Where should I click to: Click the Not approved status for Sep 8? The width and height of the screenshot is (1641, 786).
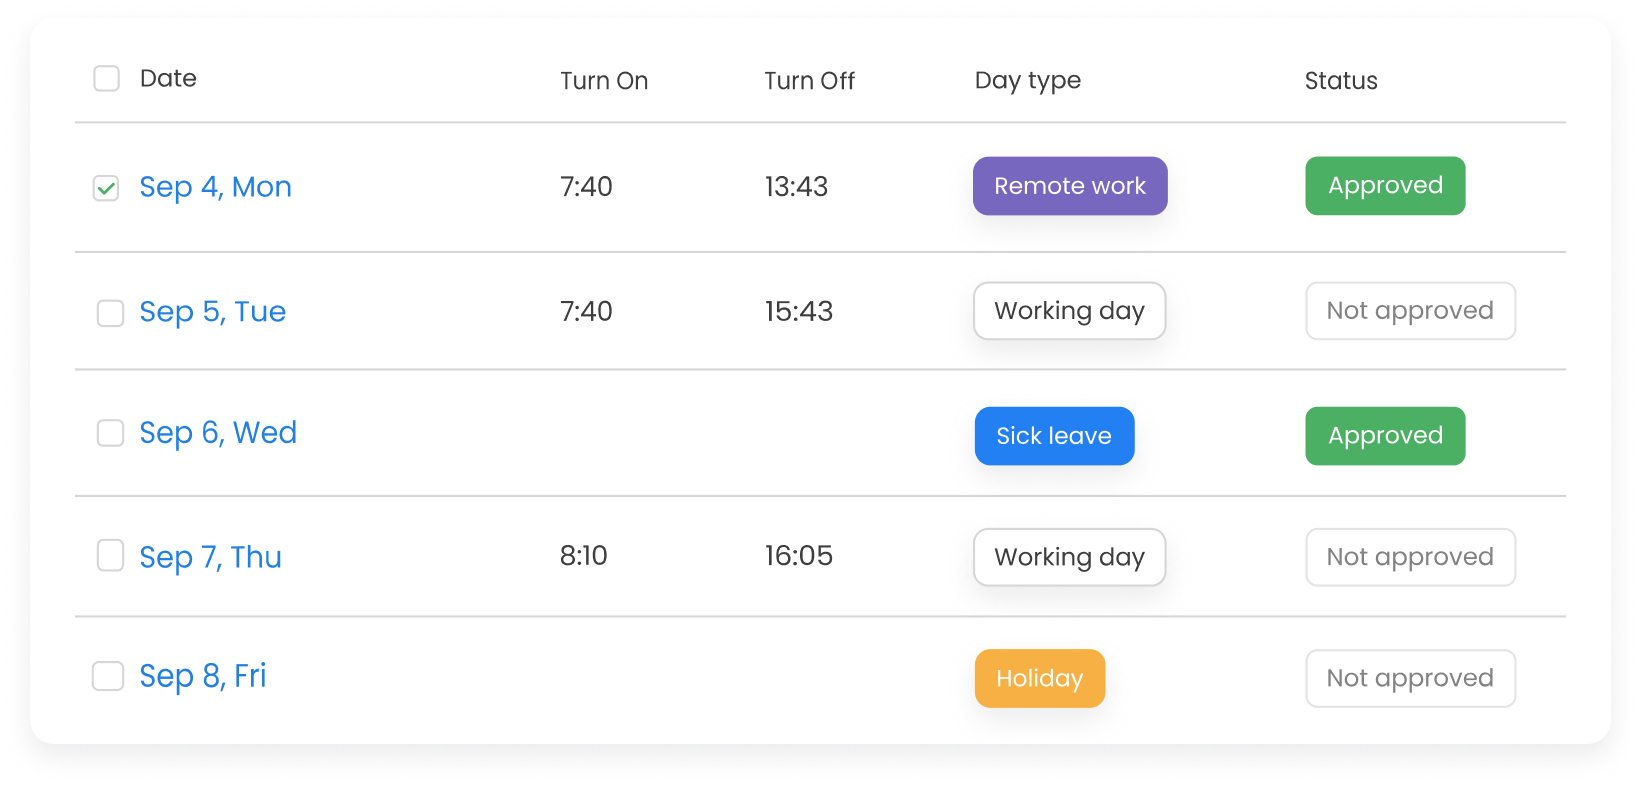pos(1410,678)
